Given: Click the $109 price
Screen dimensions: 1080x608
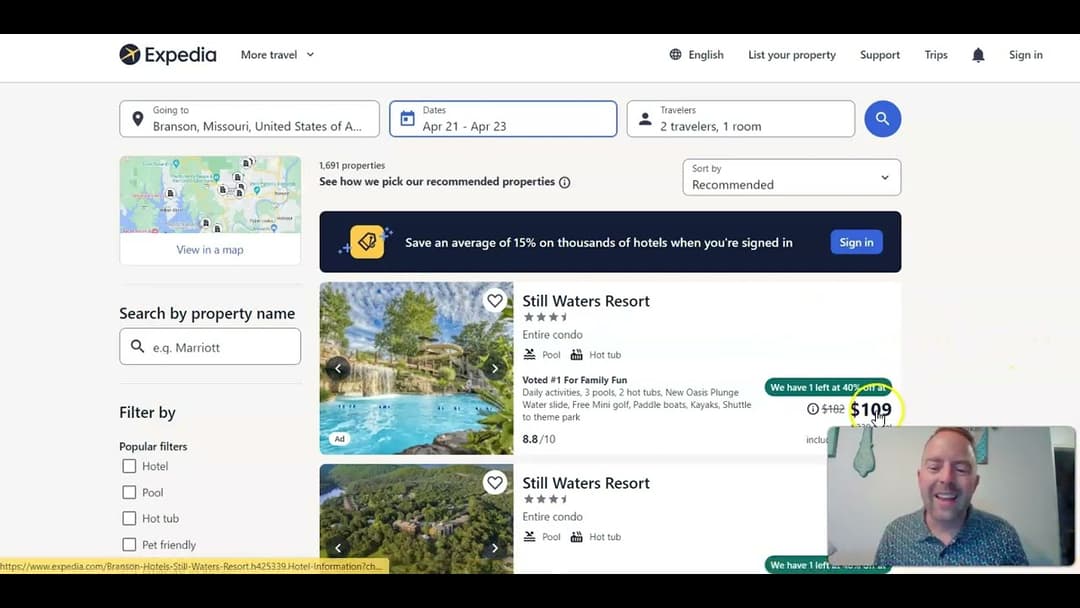Looking at the screenshot, I should click(x=871, y=410).
